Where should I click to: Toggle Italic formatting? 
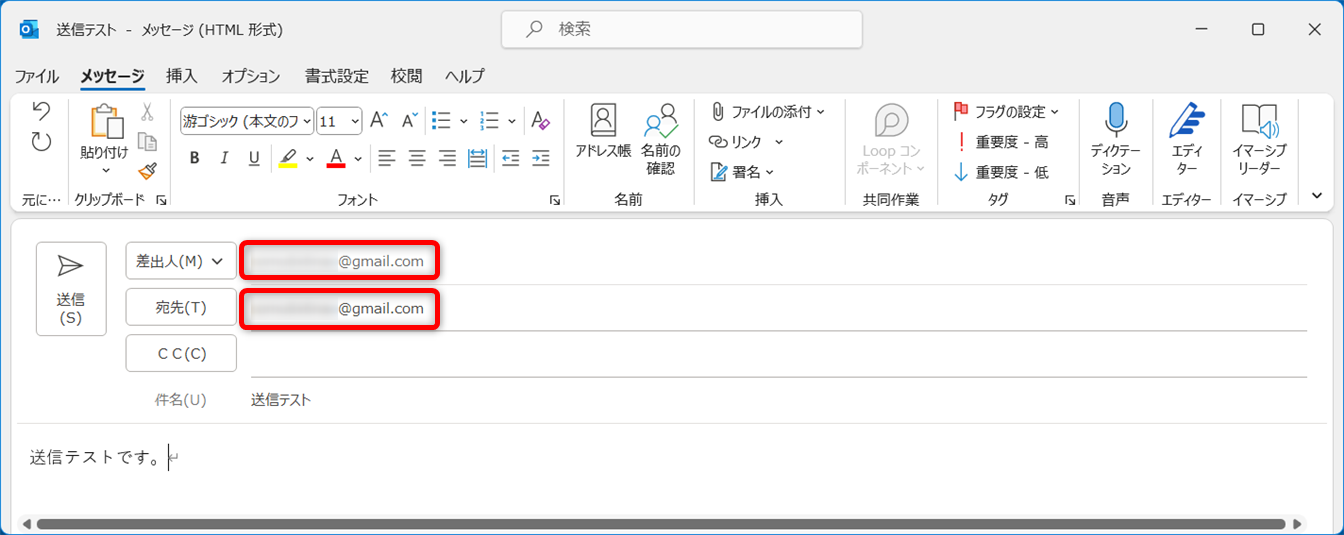coord(224,158)
